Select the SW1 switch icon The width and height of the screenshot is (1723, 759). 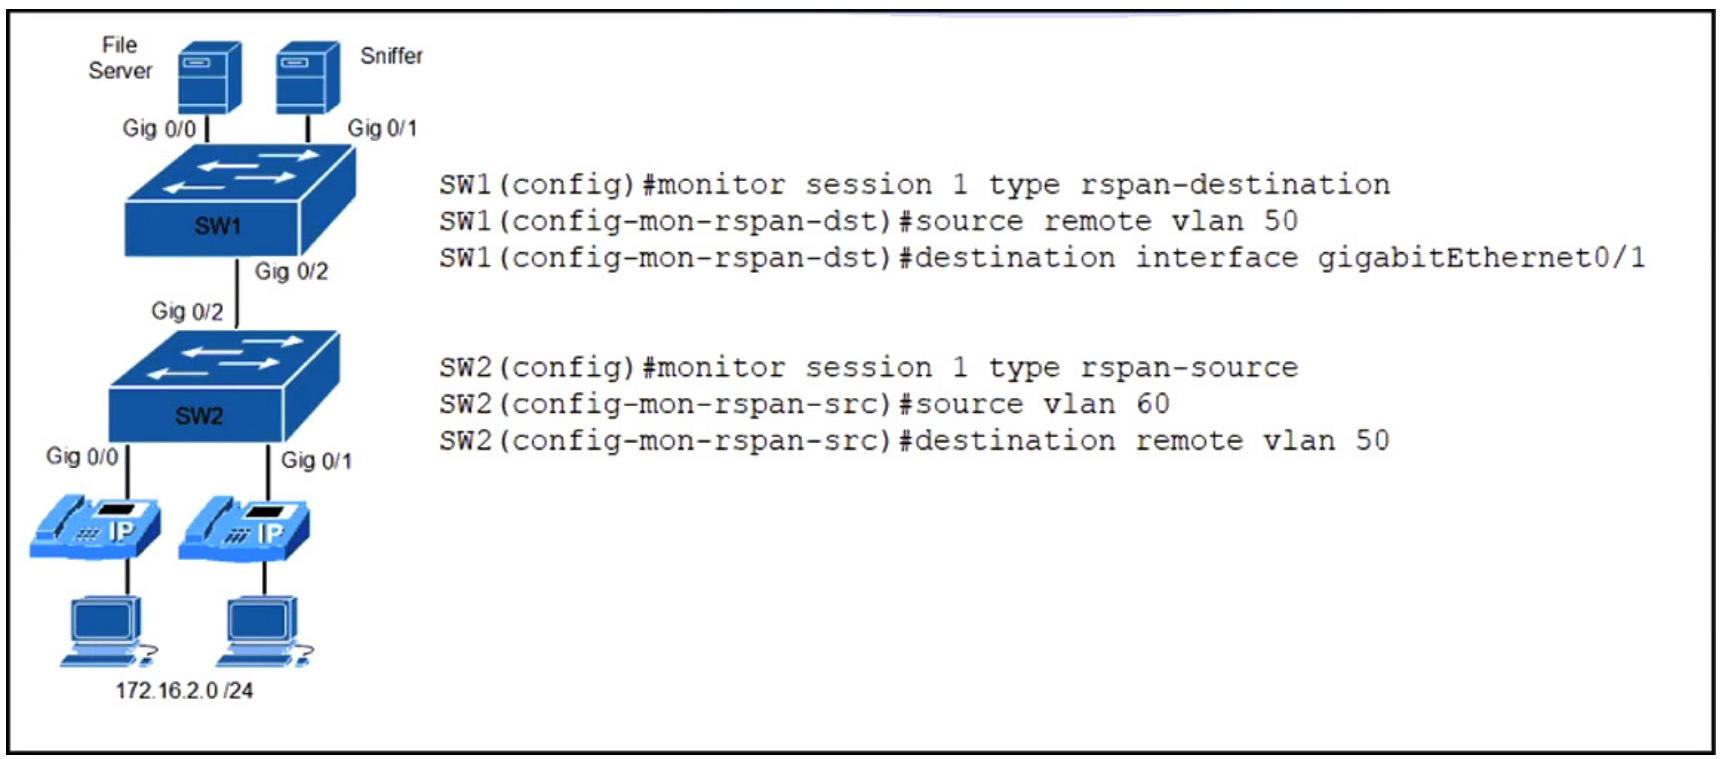(240, 200)
